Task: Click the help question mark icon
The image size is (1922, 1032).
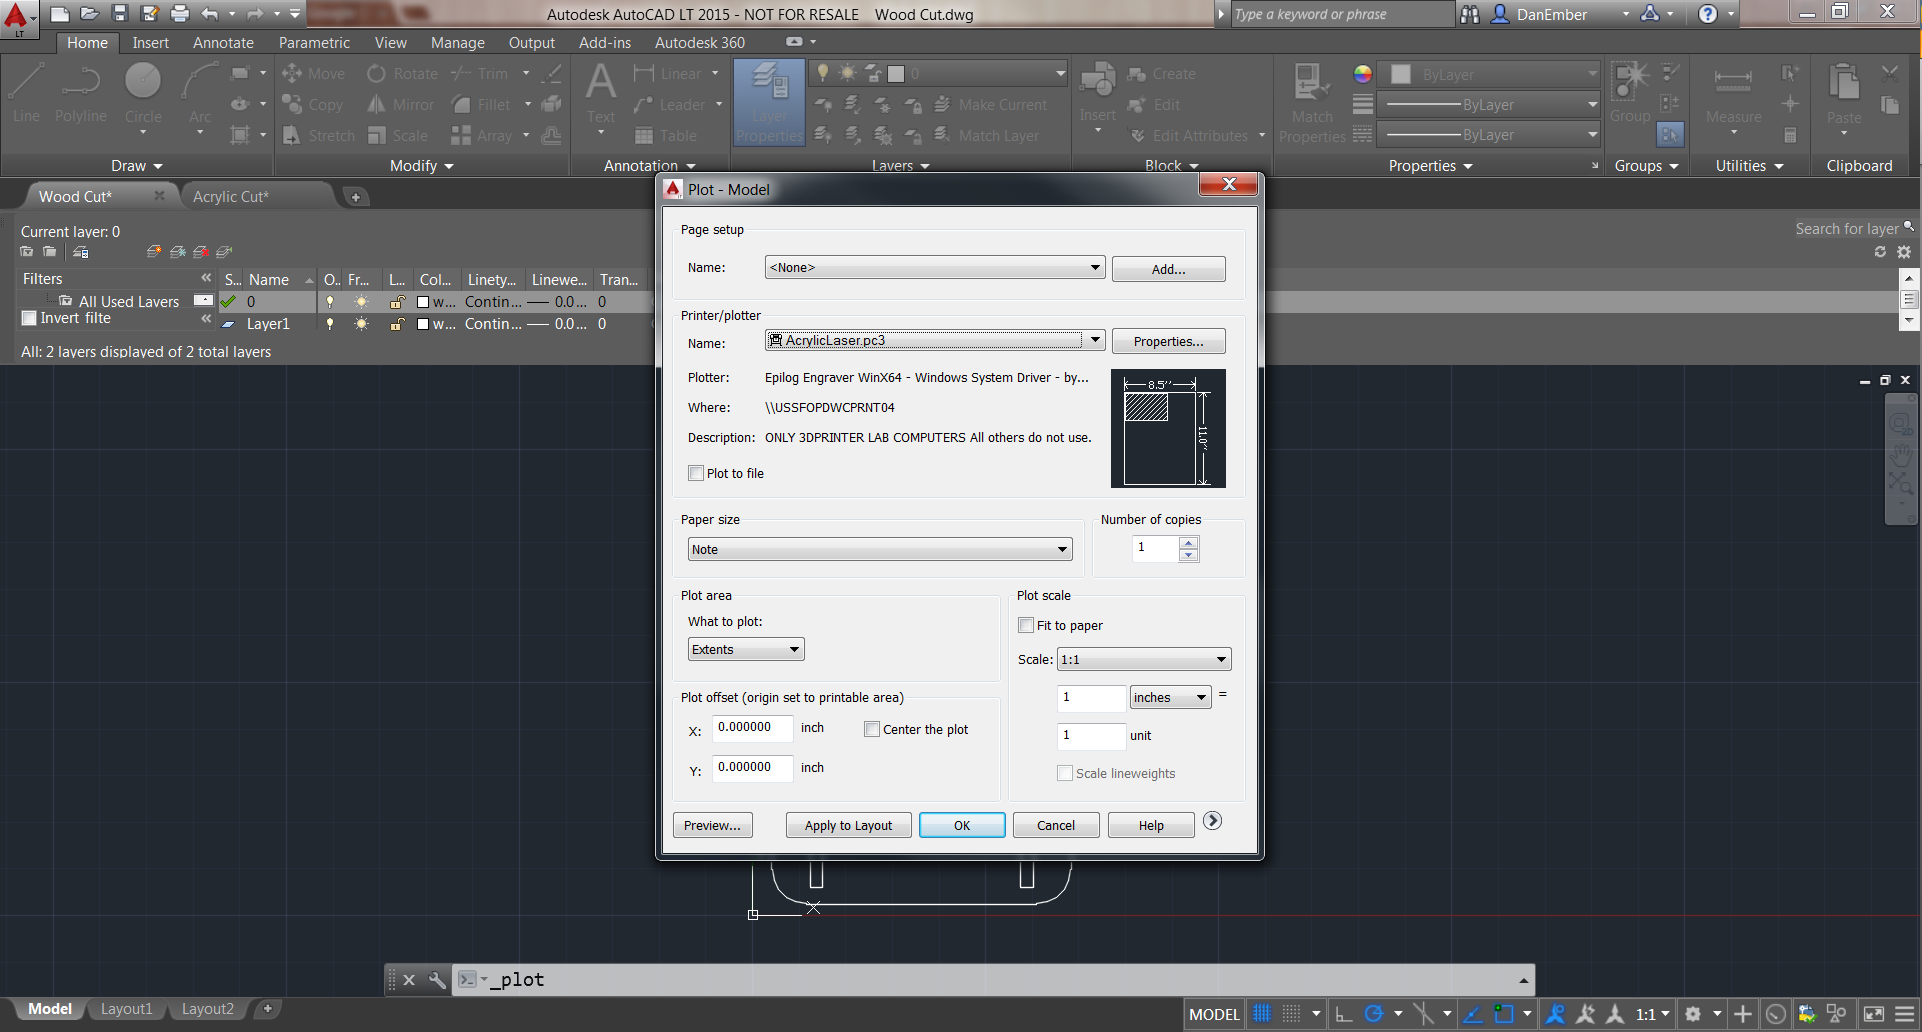Action: 1708,14
